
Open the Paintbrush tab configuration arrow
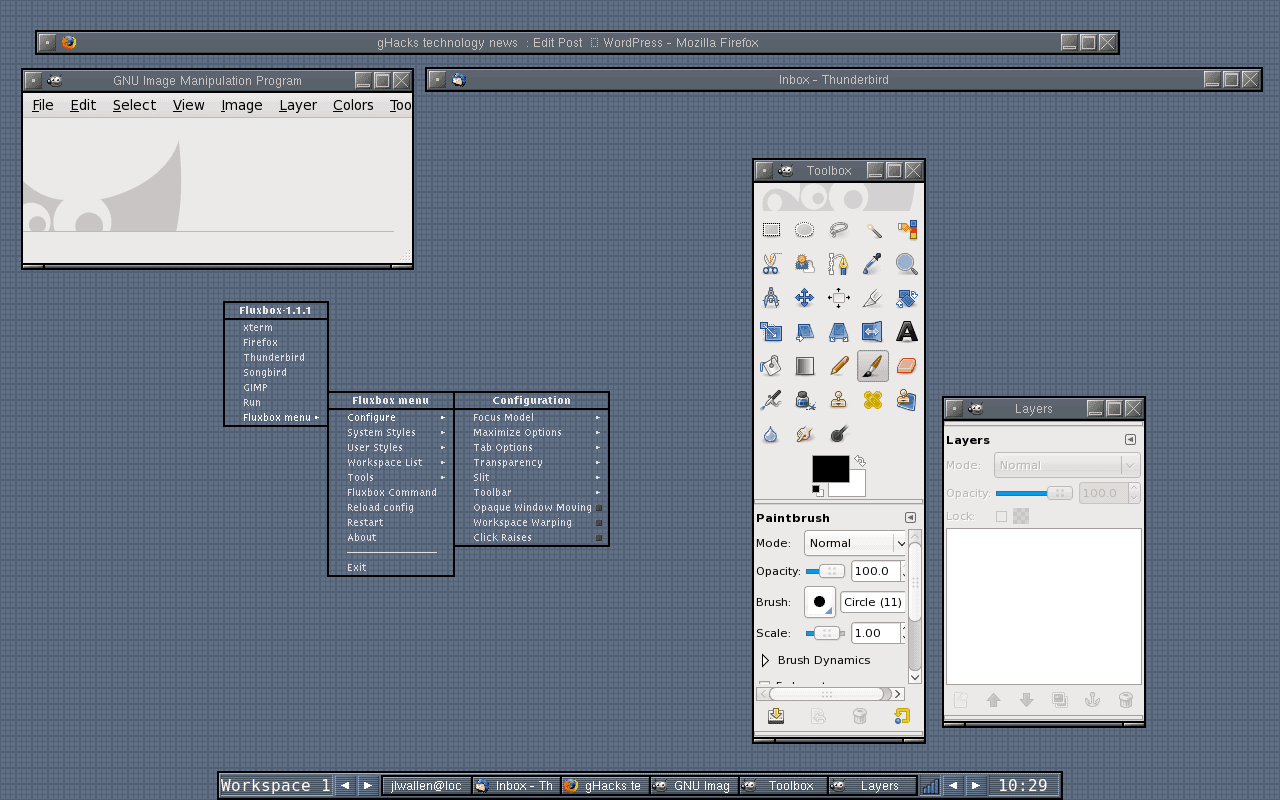coord(910,518)
